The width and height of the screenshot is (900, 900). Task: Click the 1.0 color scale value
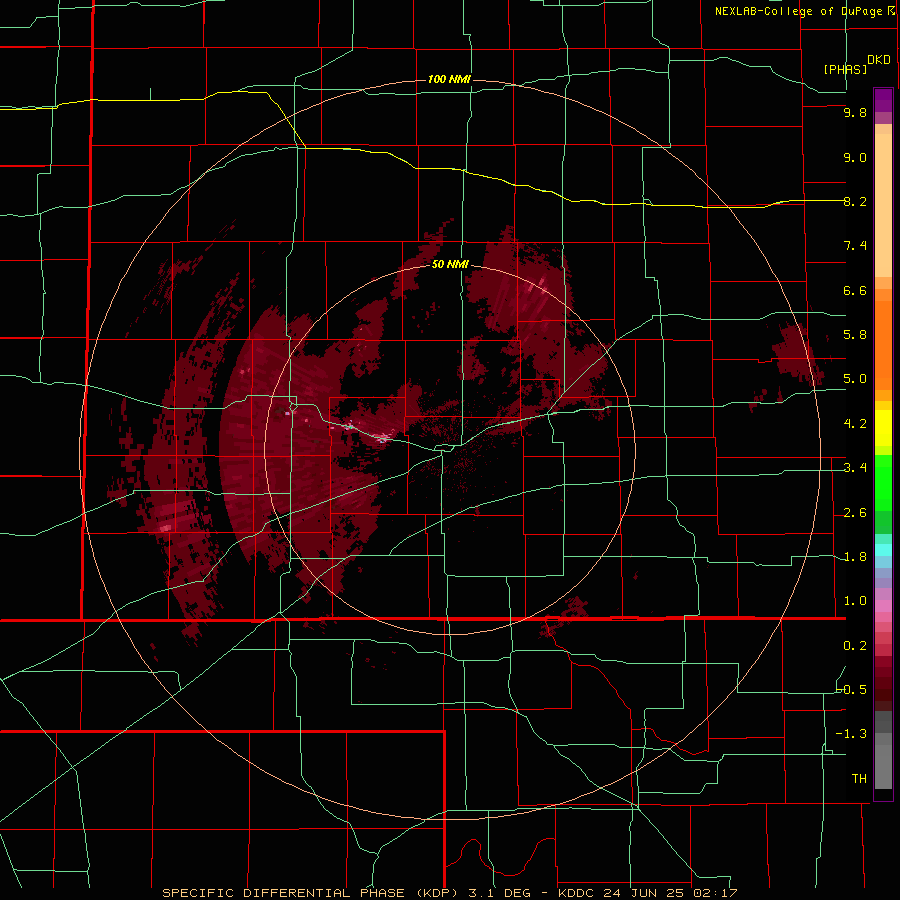[855, 601]
